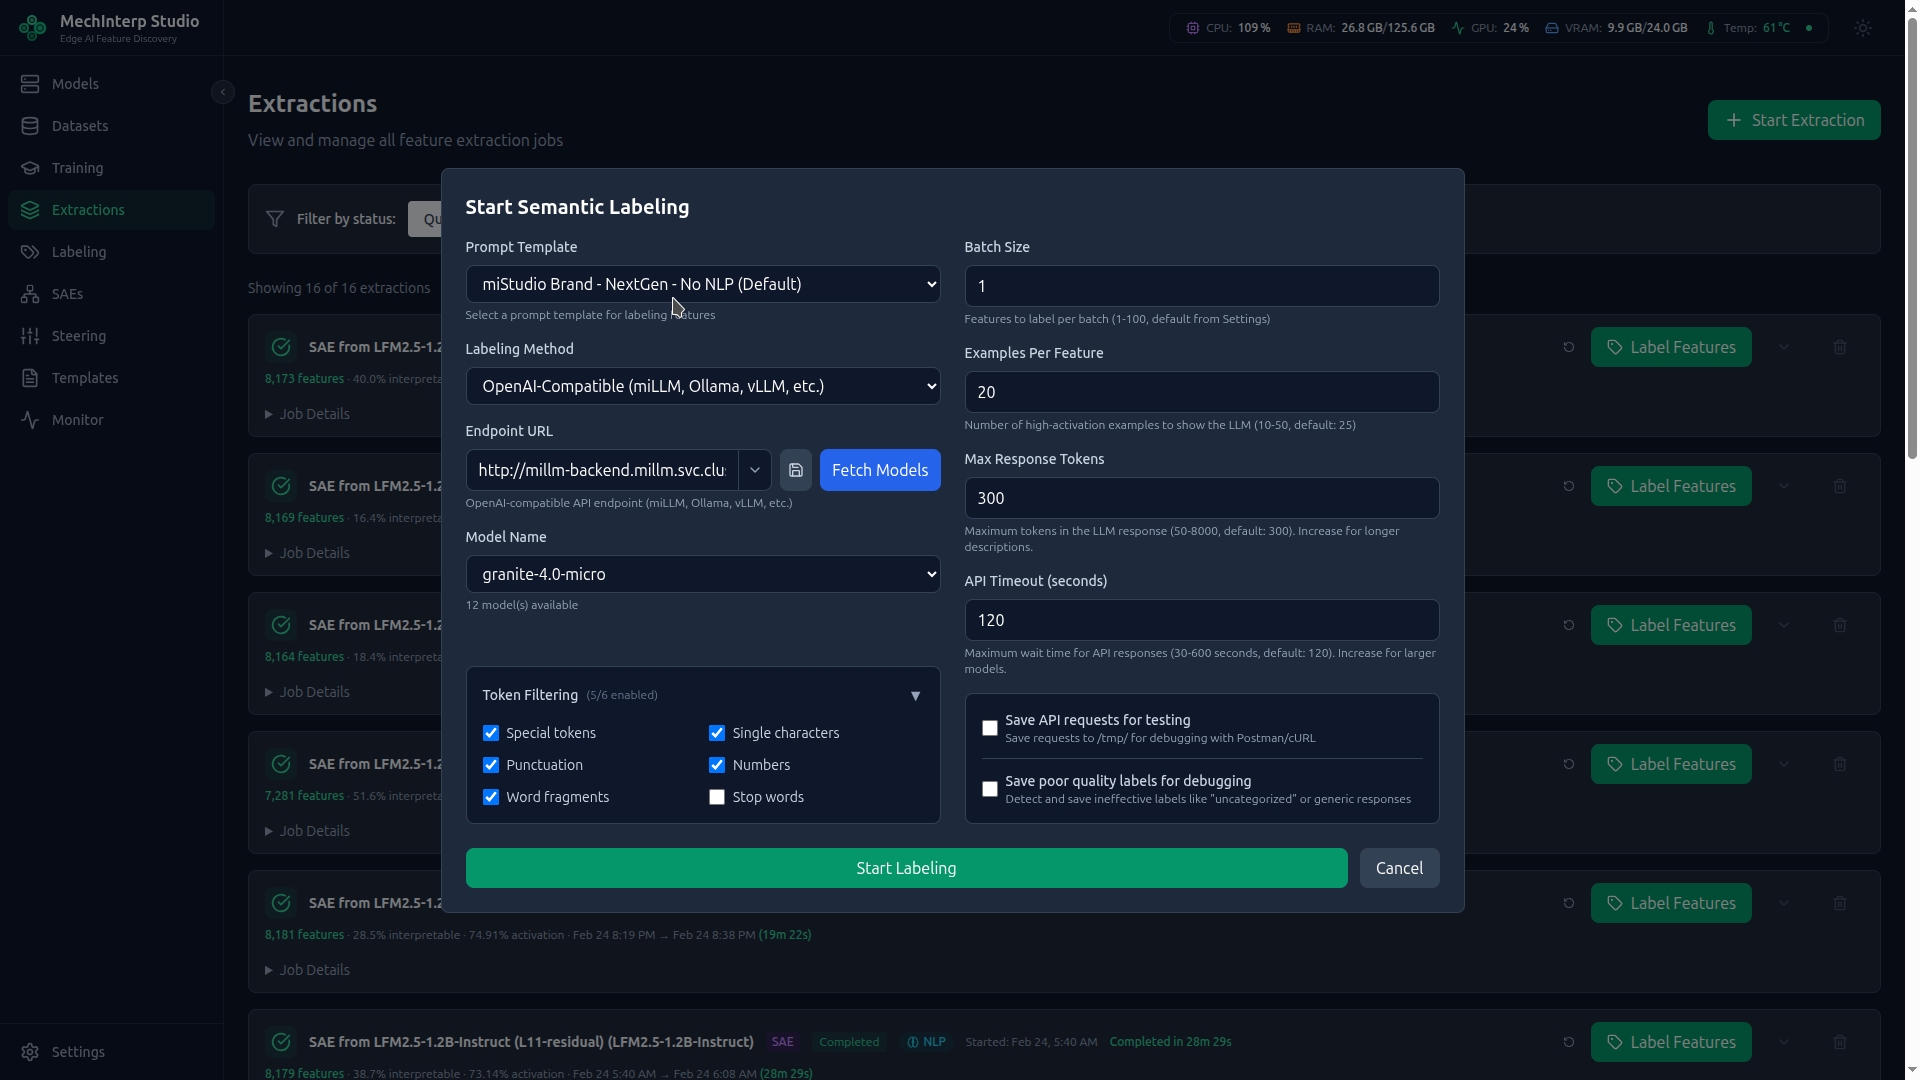1920x1080 pixels.
Task: Click retry icon on the 8,169 features extraction
Action: (1568, 486)
